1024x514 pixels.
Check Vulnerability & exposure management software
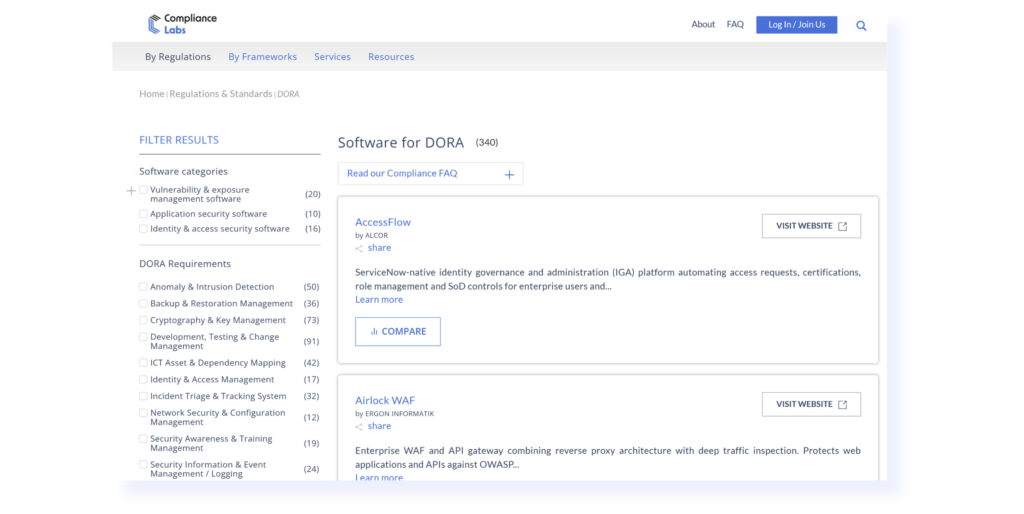(143, 190)
